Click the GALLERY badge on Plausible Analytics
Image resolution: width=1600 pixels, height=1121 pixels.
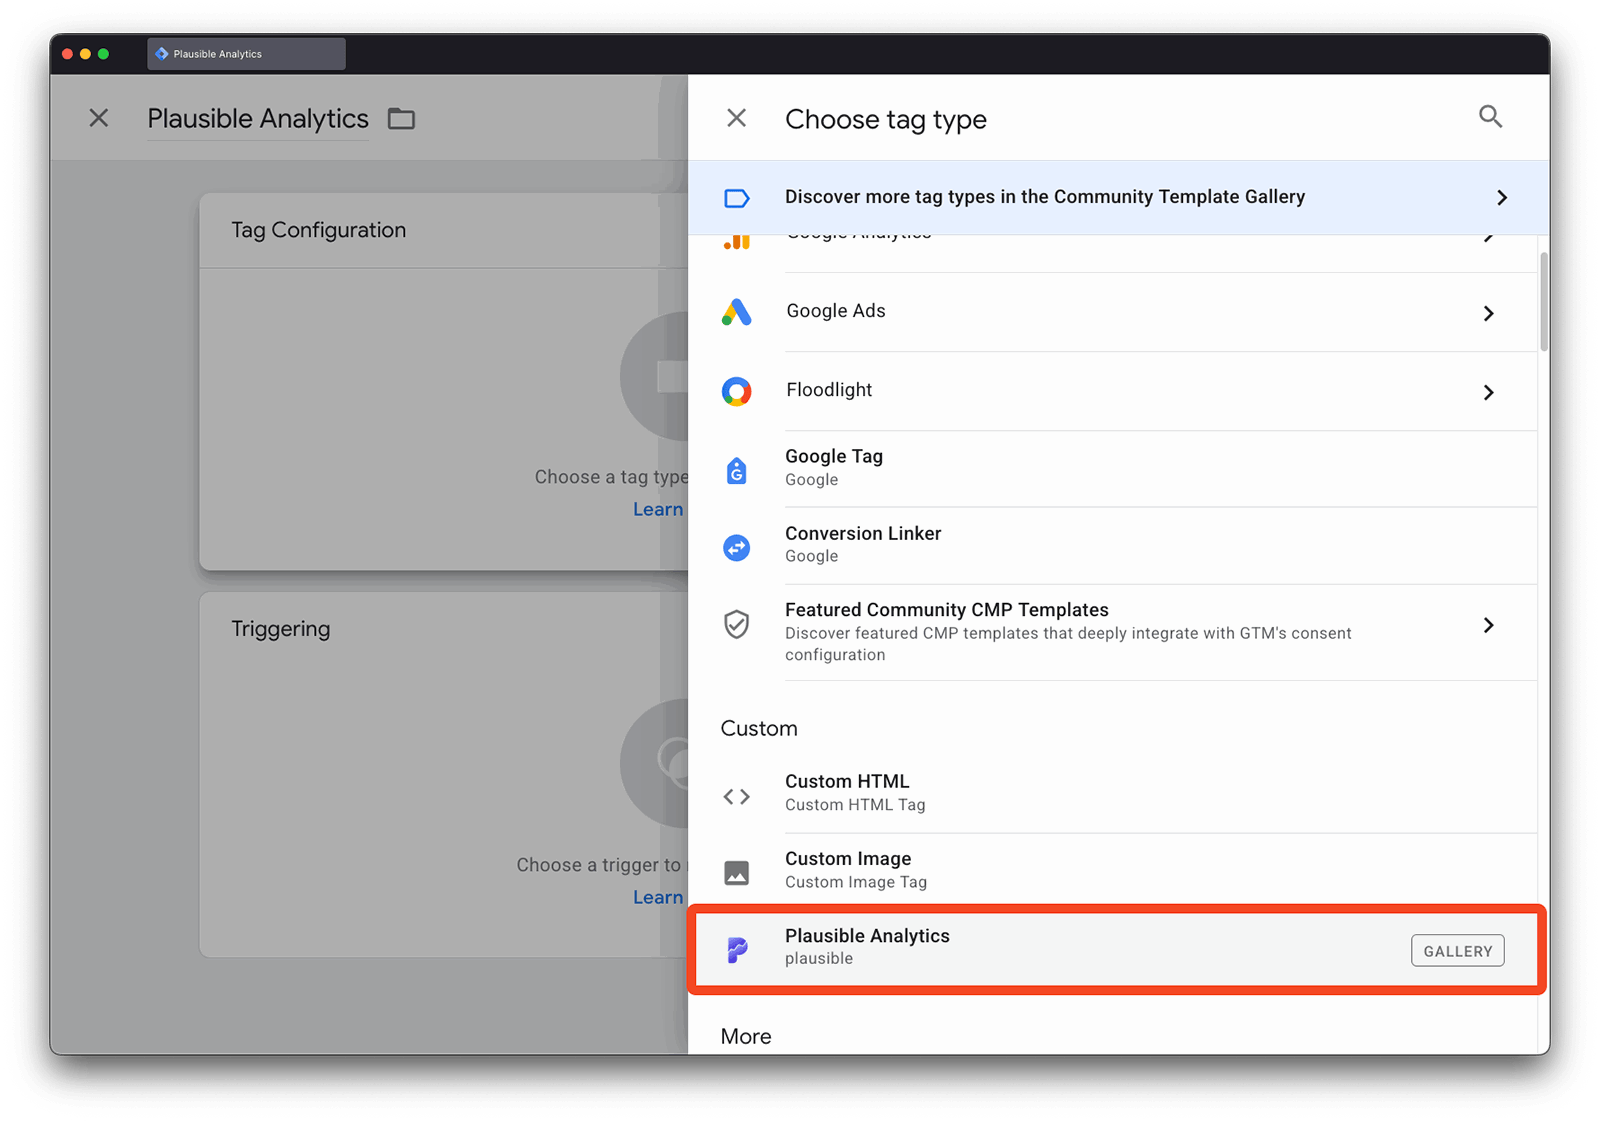pyautogui.click(x=1457, y=951)
